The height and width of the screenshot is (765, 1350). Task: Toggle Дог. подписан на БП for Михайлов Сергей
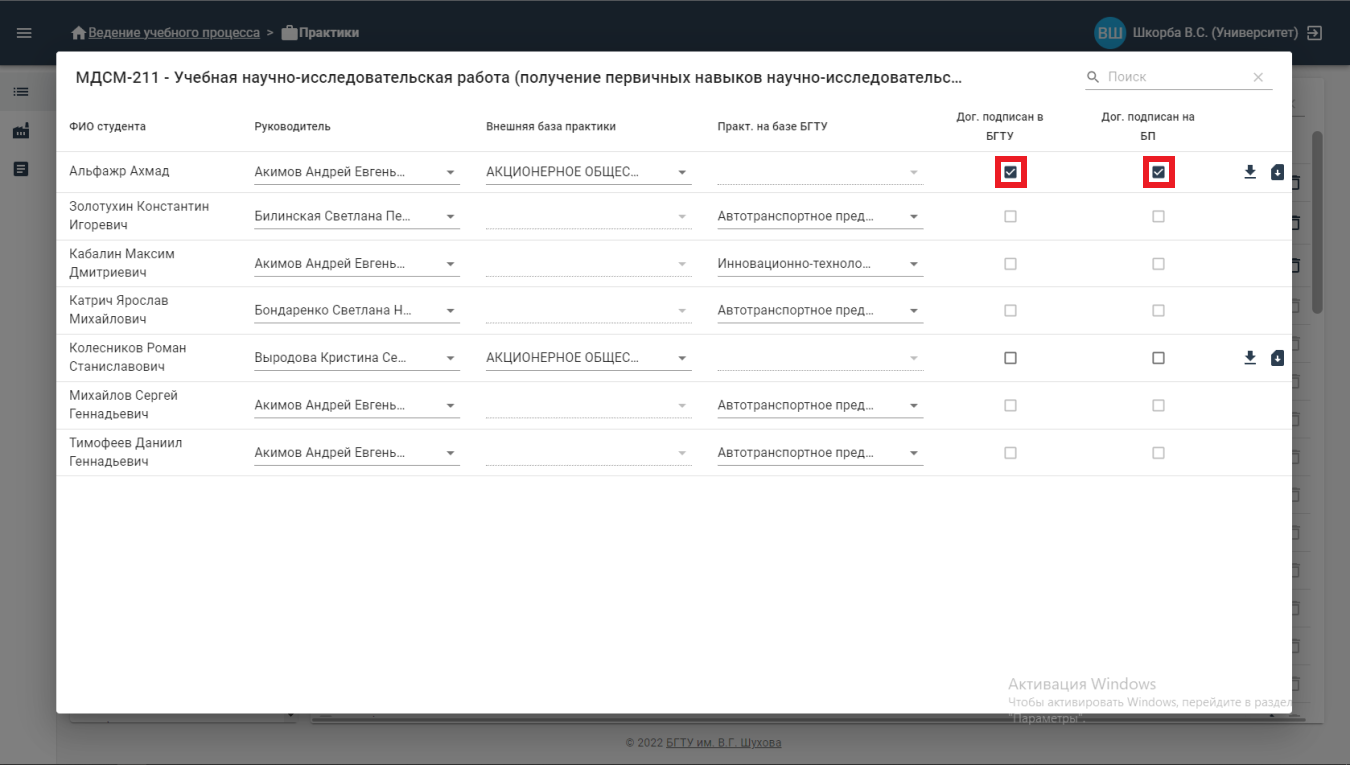pos(1158,405)
